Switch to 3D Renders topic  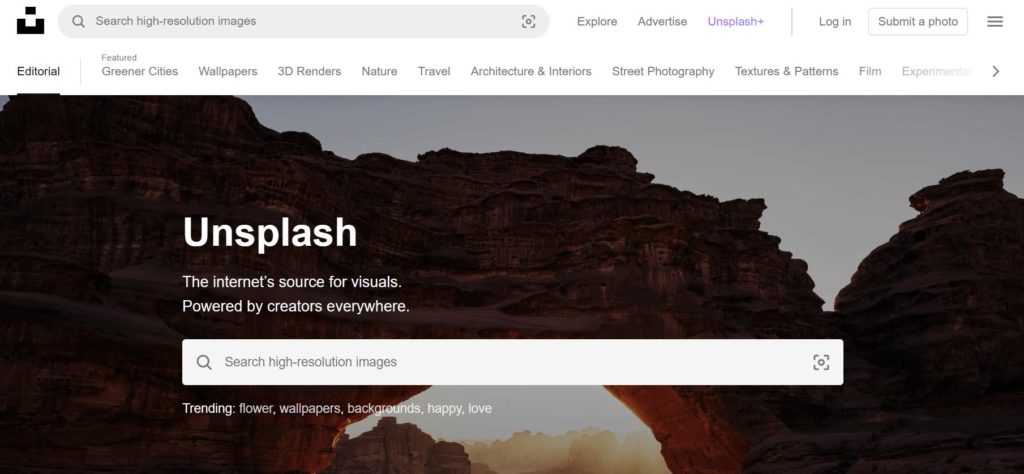tap(310, 71)
